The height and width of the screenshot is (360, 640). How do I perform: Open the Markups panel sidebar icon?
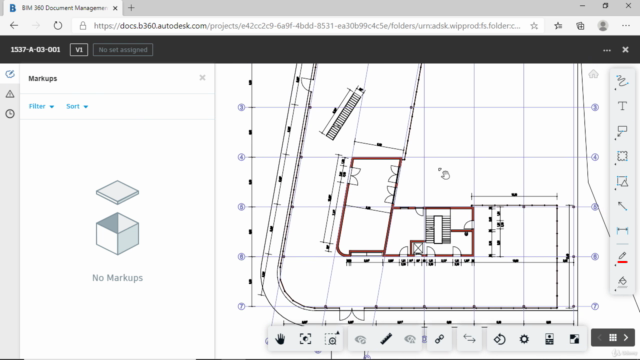tap(10, 74)
